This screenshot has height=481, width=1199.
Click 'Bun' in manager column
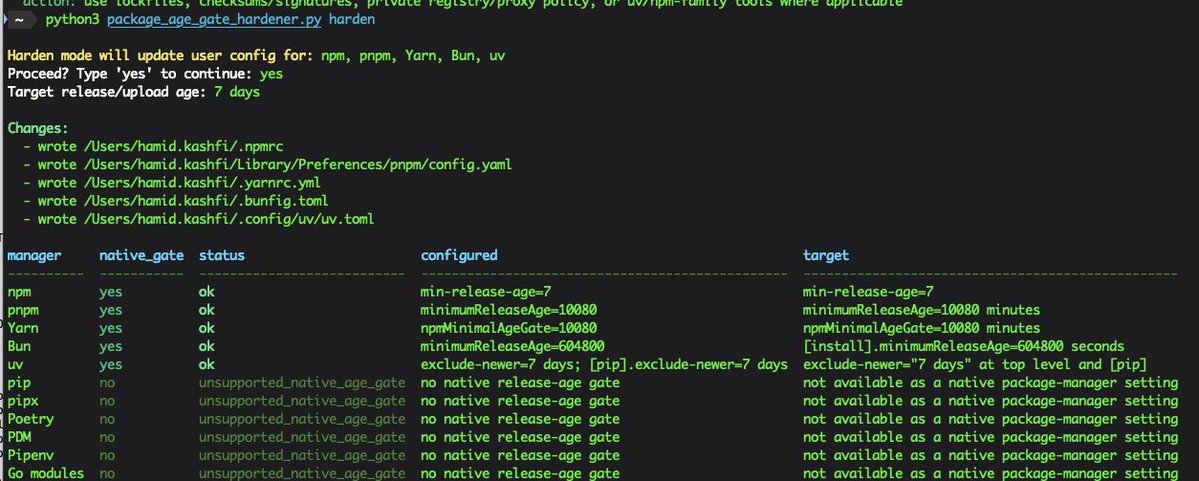tap(19, 346)
